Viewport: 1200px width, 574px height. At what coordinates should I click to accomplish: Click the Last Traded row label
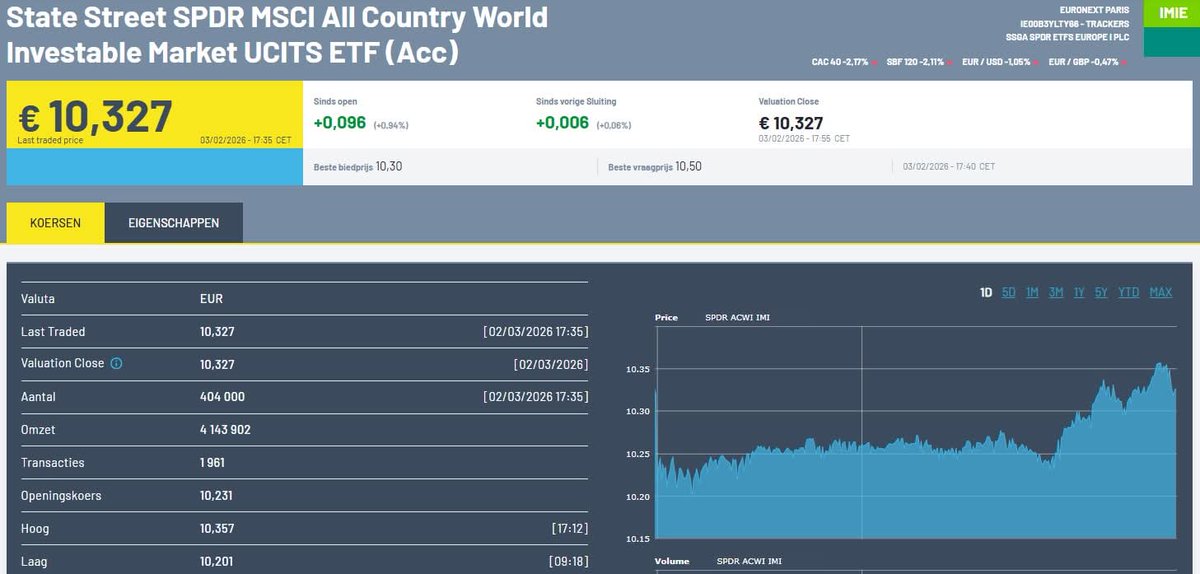coord(53,332)
